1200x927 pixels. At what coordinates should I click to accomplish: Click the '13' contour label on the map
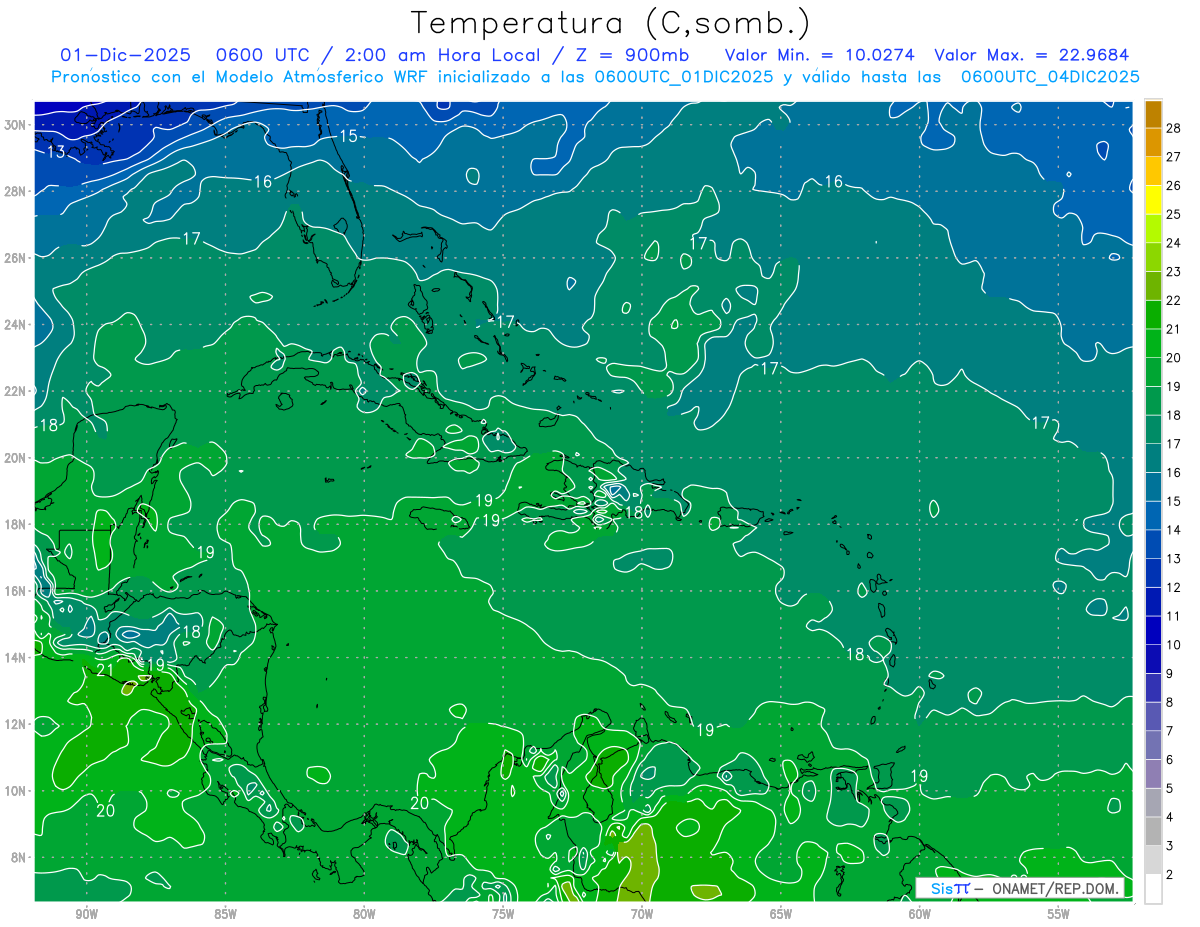pyautogui.click(x=56, y=152)
